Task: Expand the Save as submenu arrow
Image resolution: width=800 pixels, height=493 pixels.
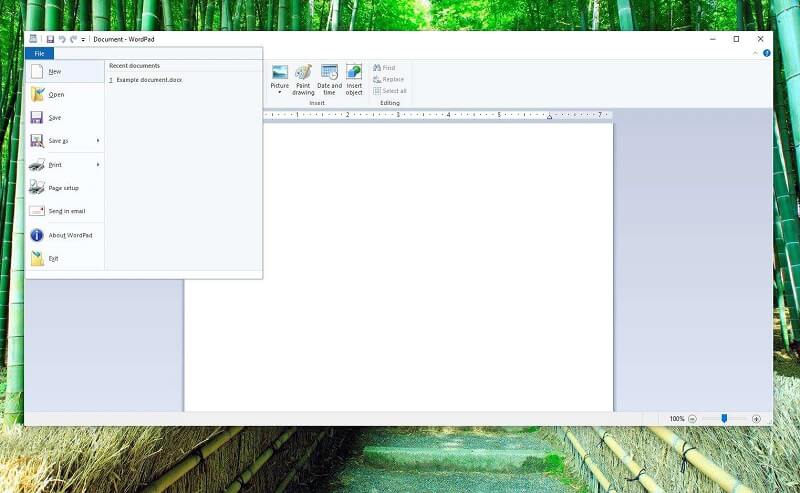Action: click(x=98, y=140)
